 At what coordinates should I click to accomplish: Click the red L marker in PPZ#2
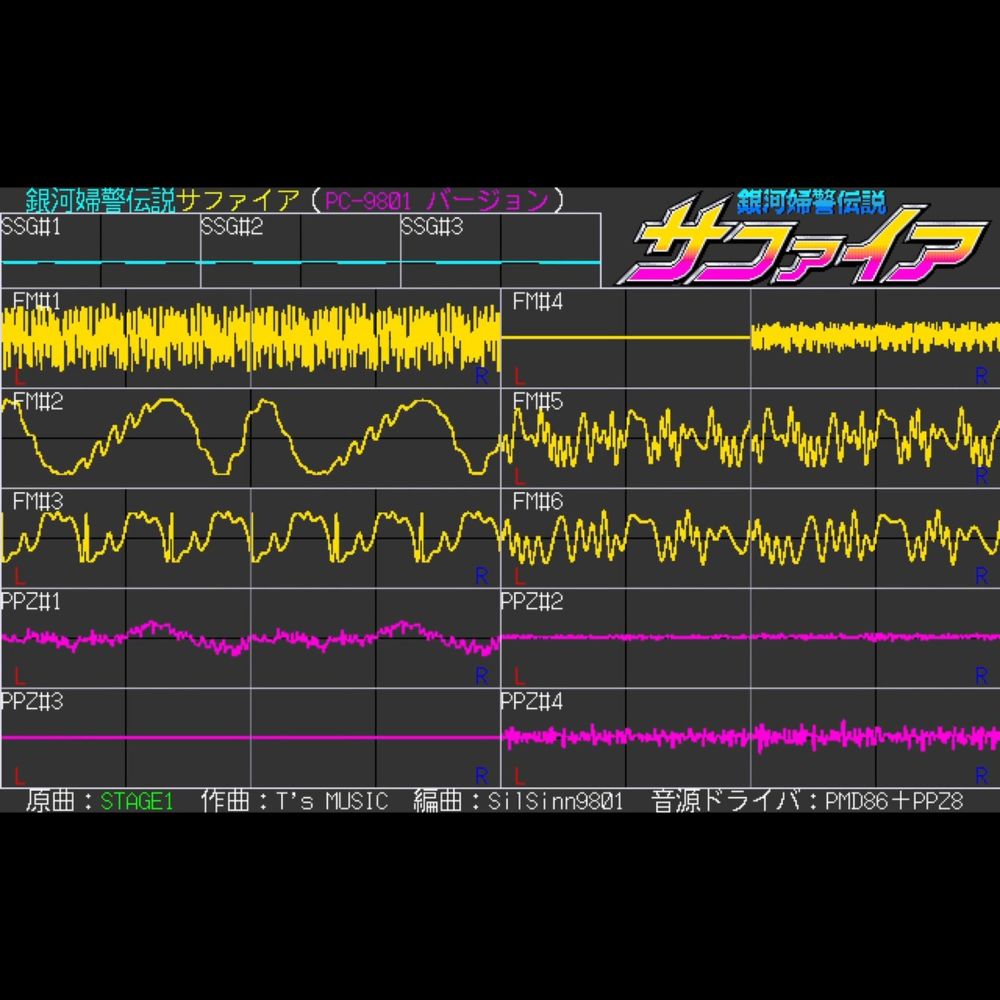point(519,676)
